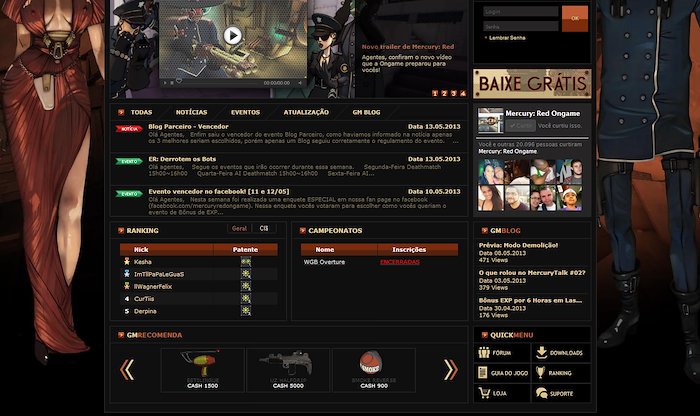The height and width of the screenshot is (416, 700).
Task: Open the Loja shopping cart icon
Action: tap(484, 393)
